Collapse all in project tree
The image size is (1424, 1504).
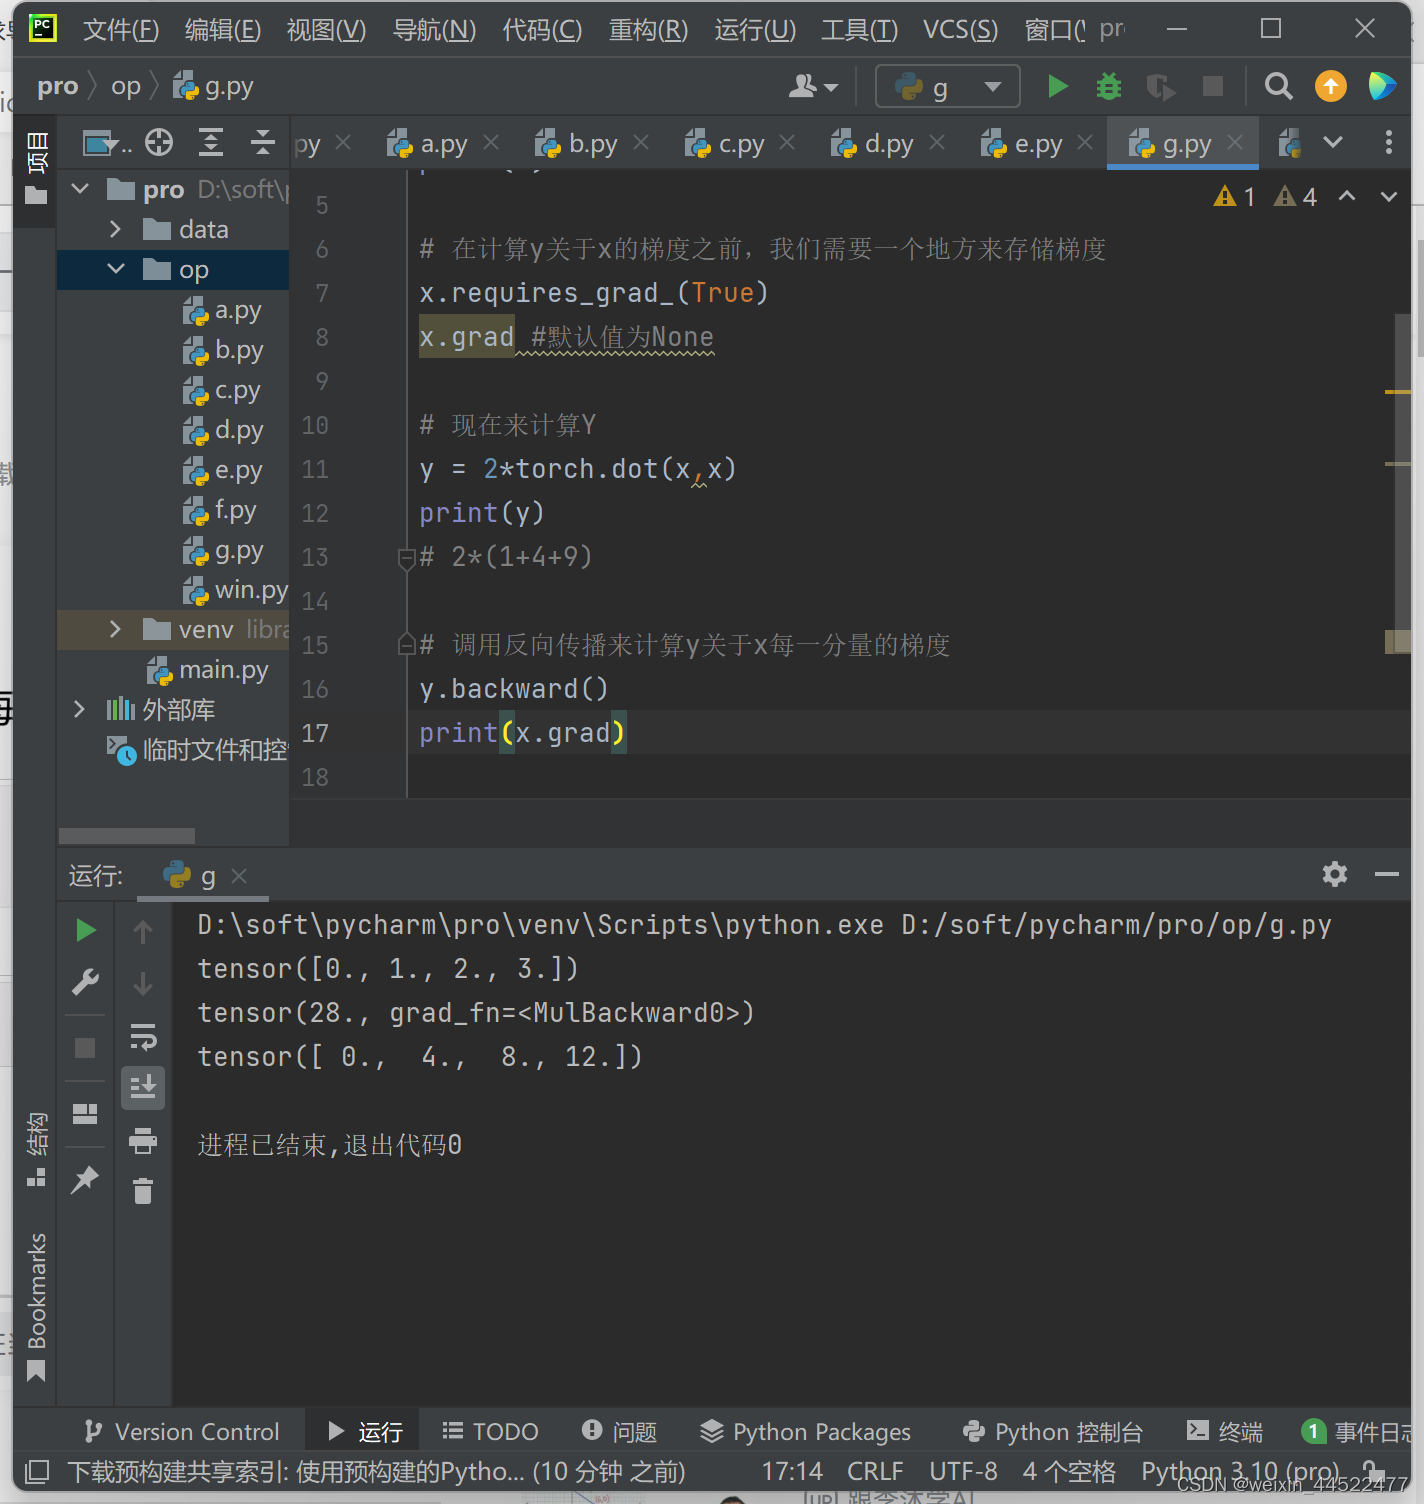click(x=262, y=143)
